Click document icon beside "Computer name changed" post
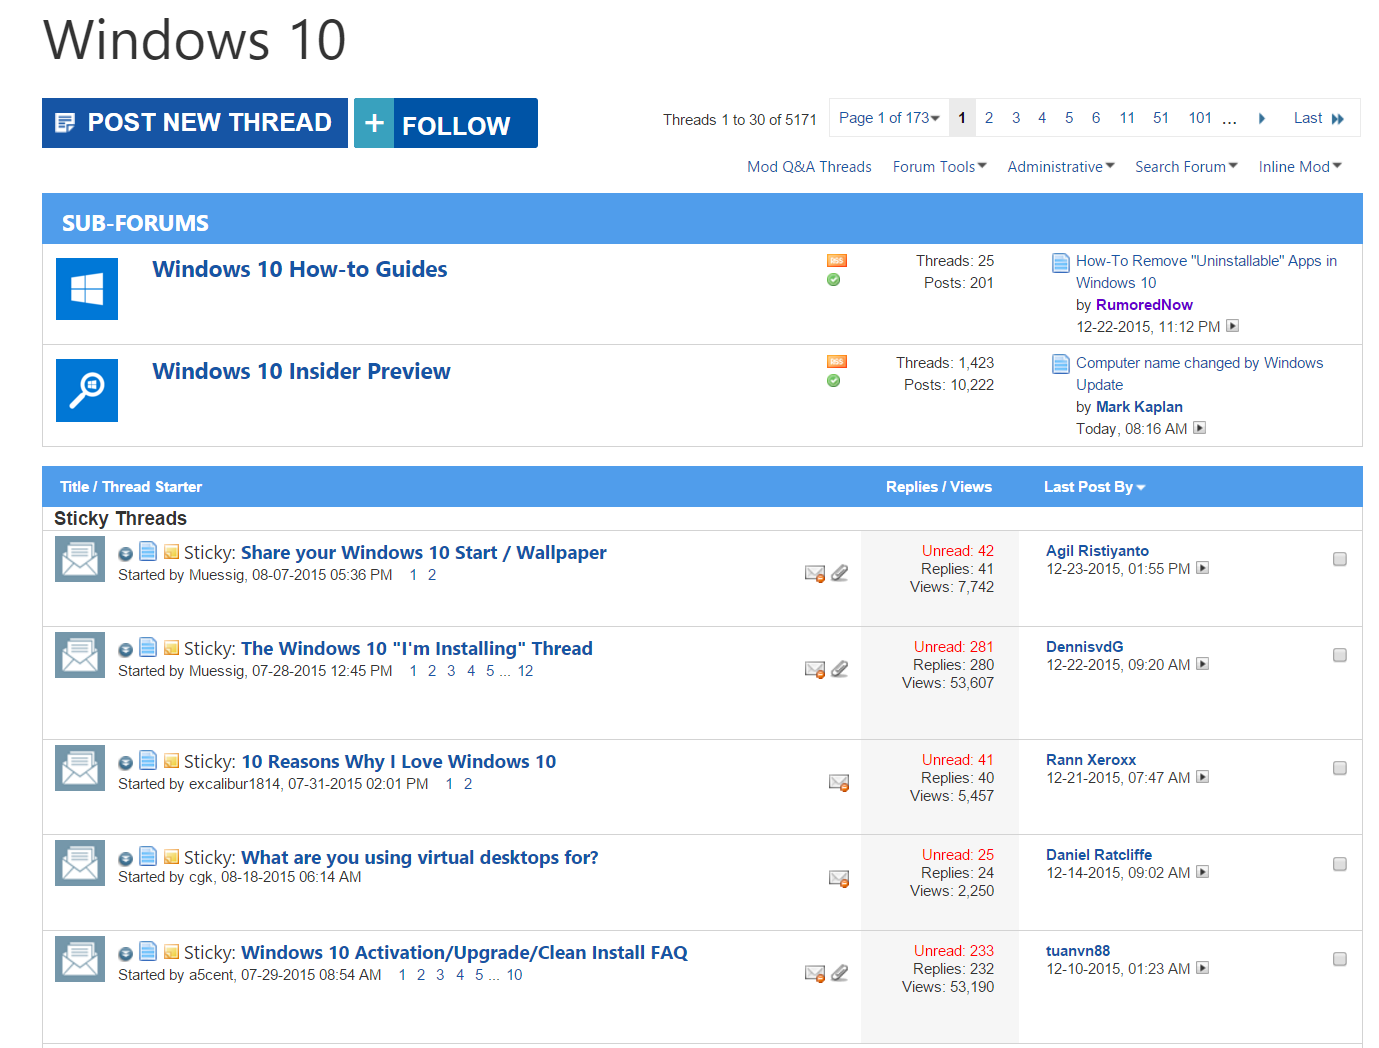Screen dimensions: 1379x1048 coord(1061,364)
